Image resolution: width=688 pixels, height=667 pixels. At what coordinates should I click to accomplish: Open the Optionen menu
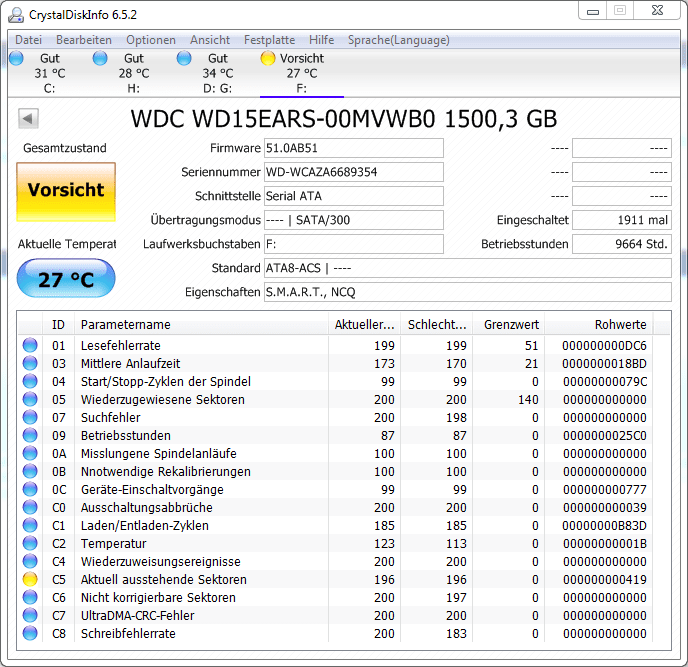pos(151,40)
